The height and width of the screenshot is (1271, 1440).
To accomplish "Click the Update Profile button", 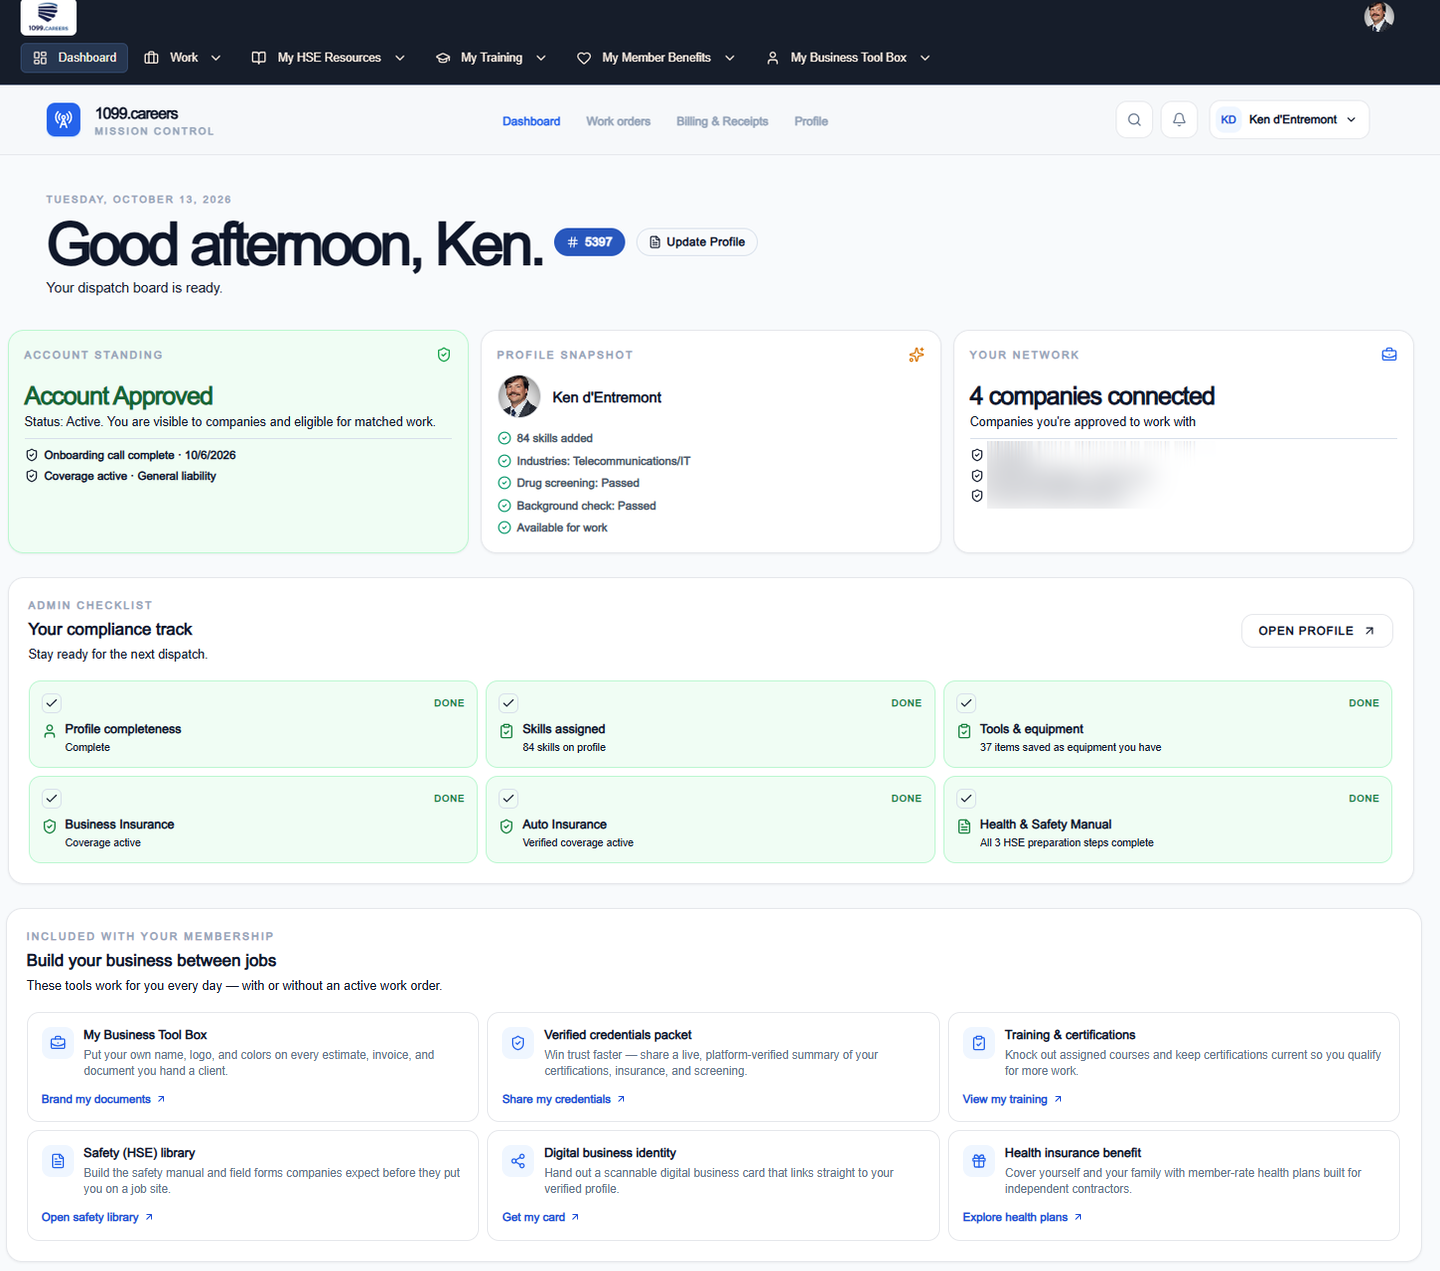I will coord(697,242).
